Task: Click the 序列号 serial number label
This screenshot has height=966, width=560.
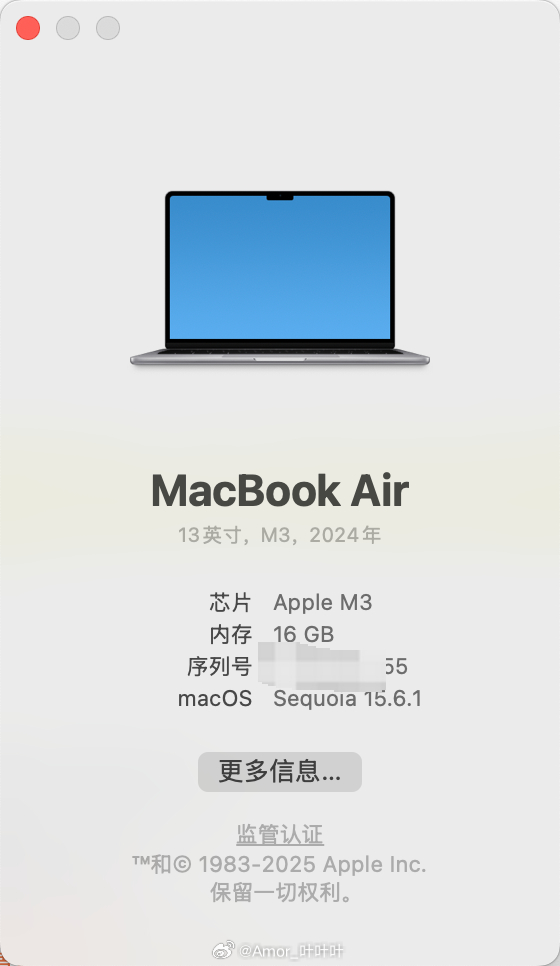Action: [x=220, y=667]
